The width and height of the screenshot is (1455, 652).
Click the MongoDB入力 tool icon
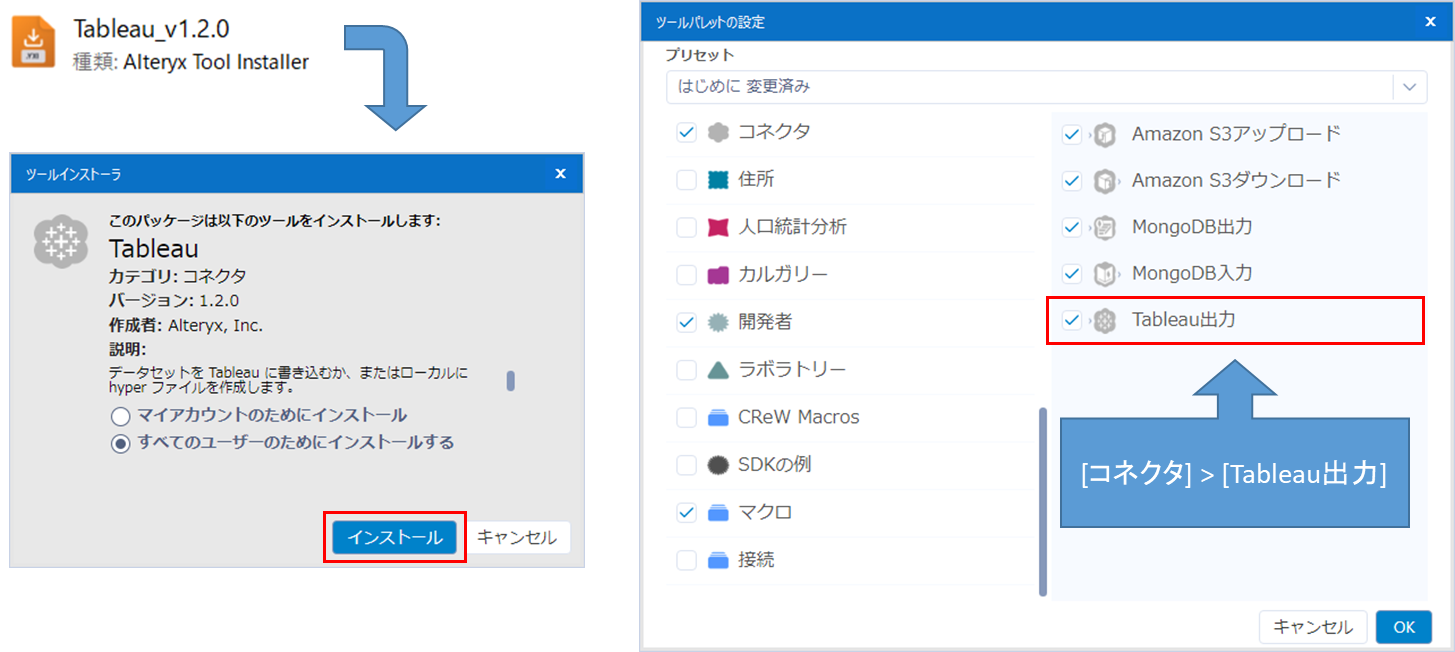point(1104,273)
